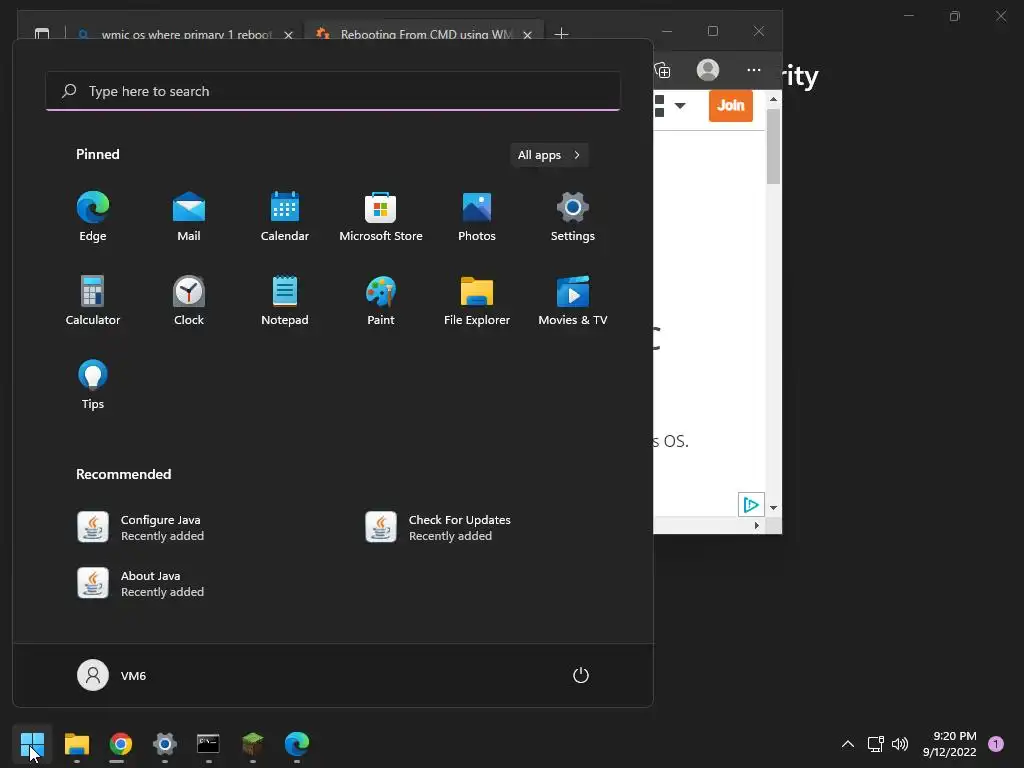This screenshot has height=768, width=1024.
Task: Show All apps list
Action: pos(549,155)
